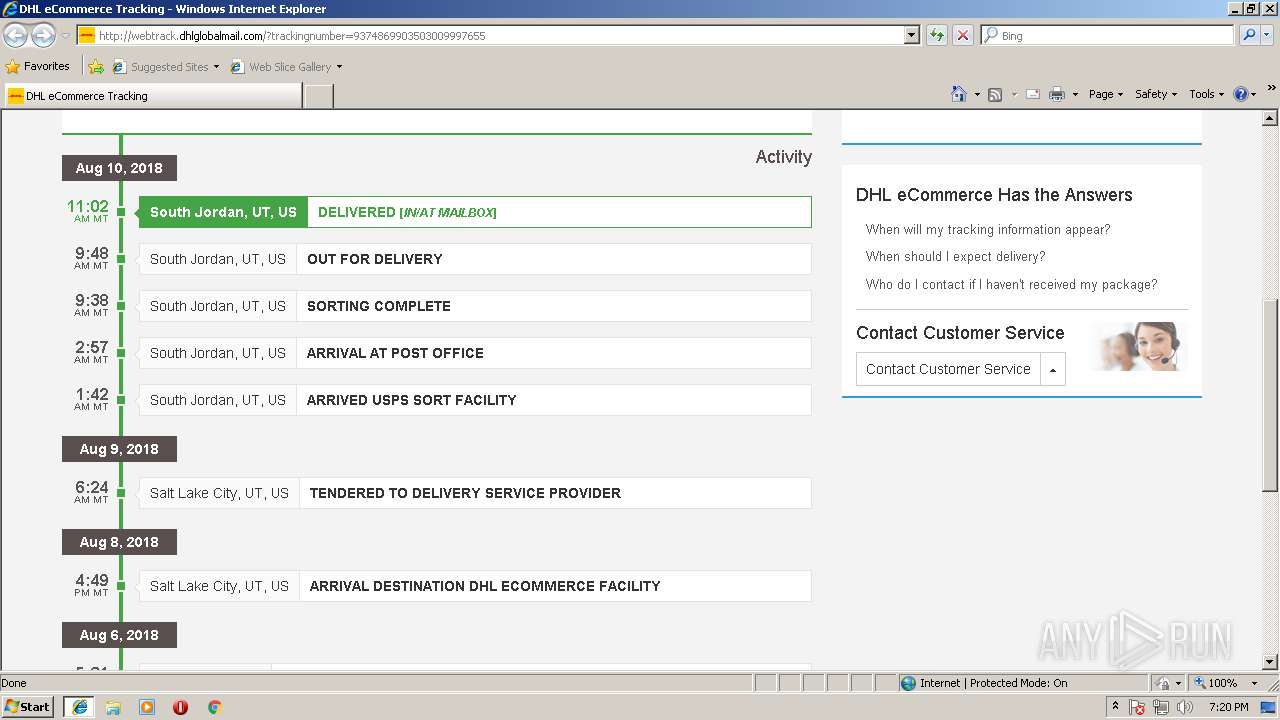Click the page vertical scrollbar thumb

1270,395
